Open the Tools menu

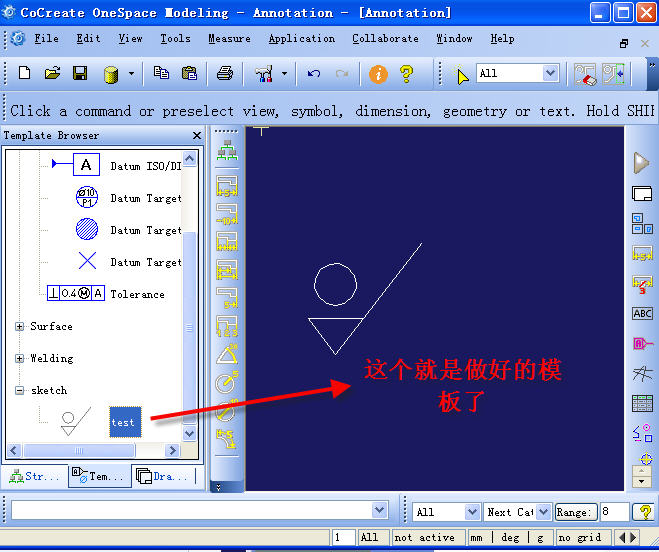click(175, 39)
